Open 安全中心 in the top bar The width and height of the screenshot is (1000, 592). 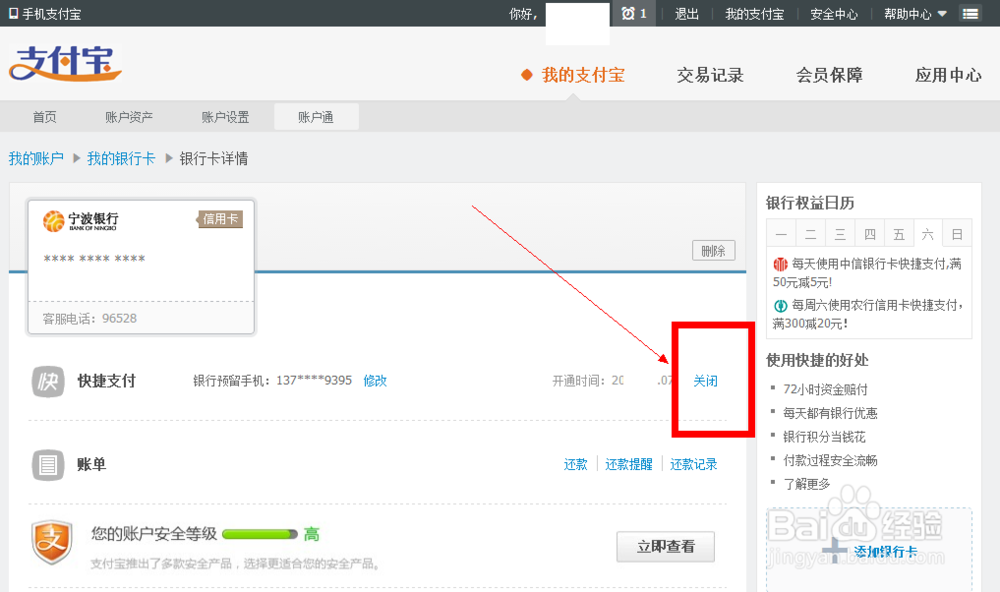point(834,13)
